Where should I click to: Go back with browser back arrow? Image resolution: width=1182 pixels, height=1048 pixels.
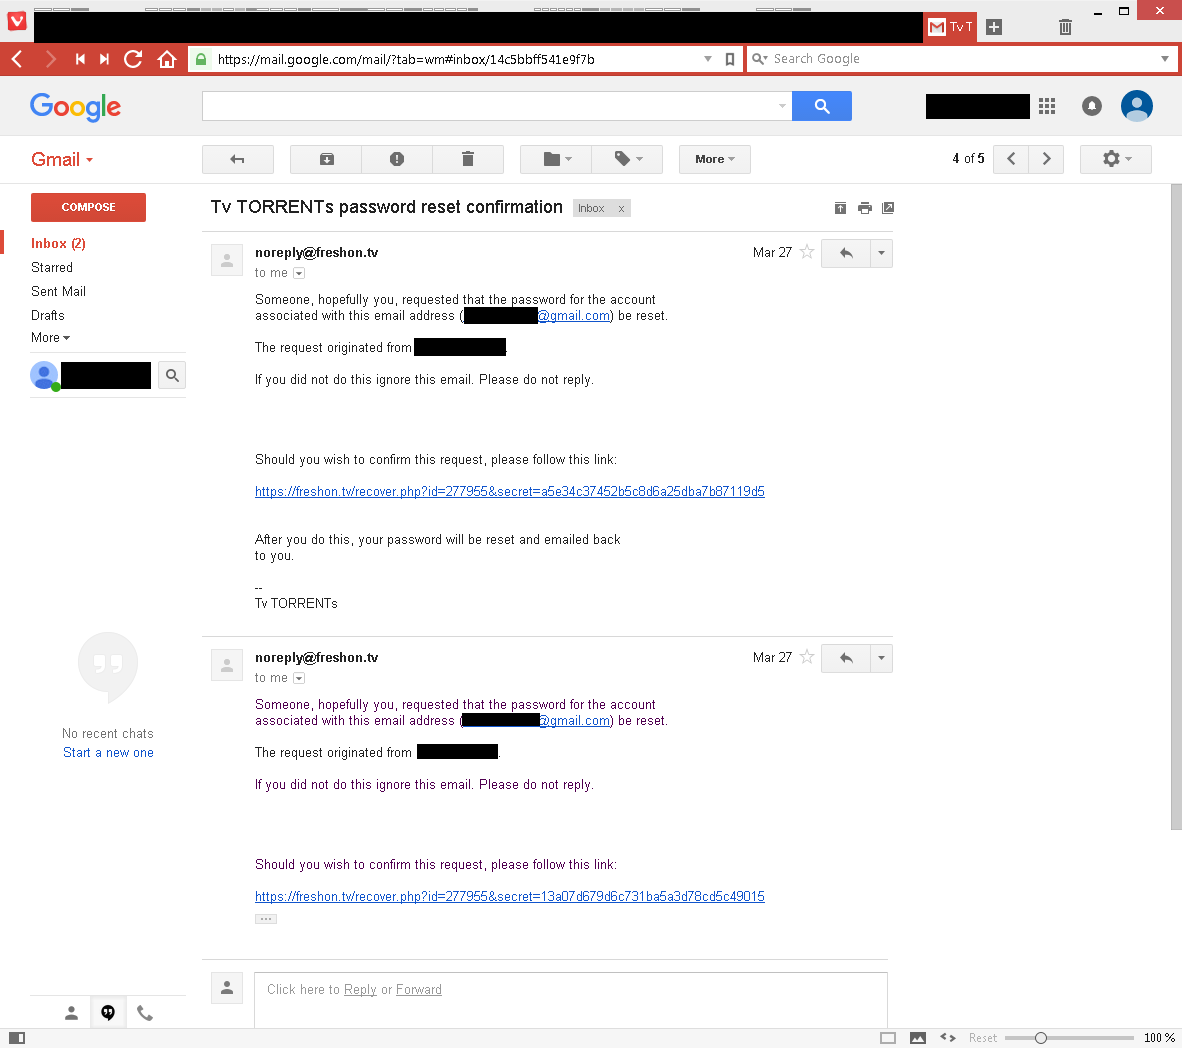pos(17,59)
